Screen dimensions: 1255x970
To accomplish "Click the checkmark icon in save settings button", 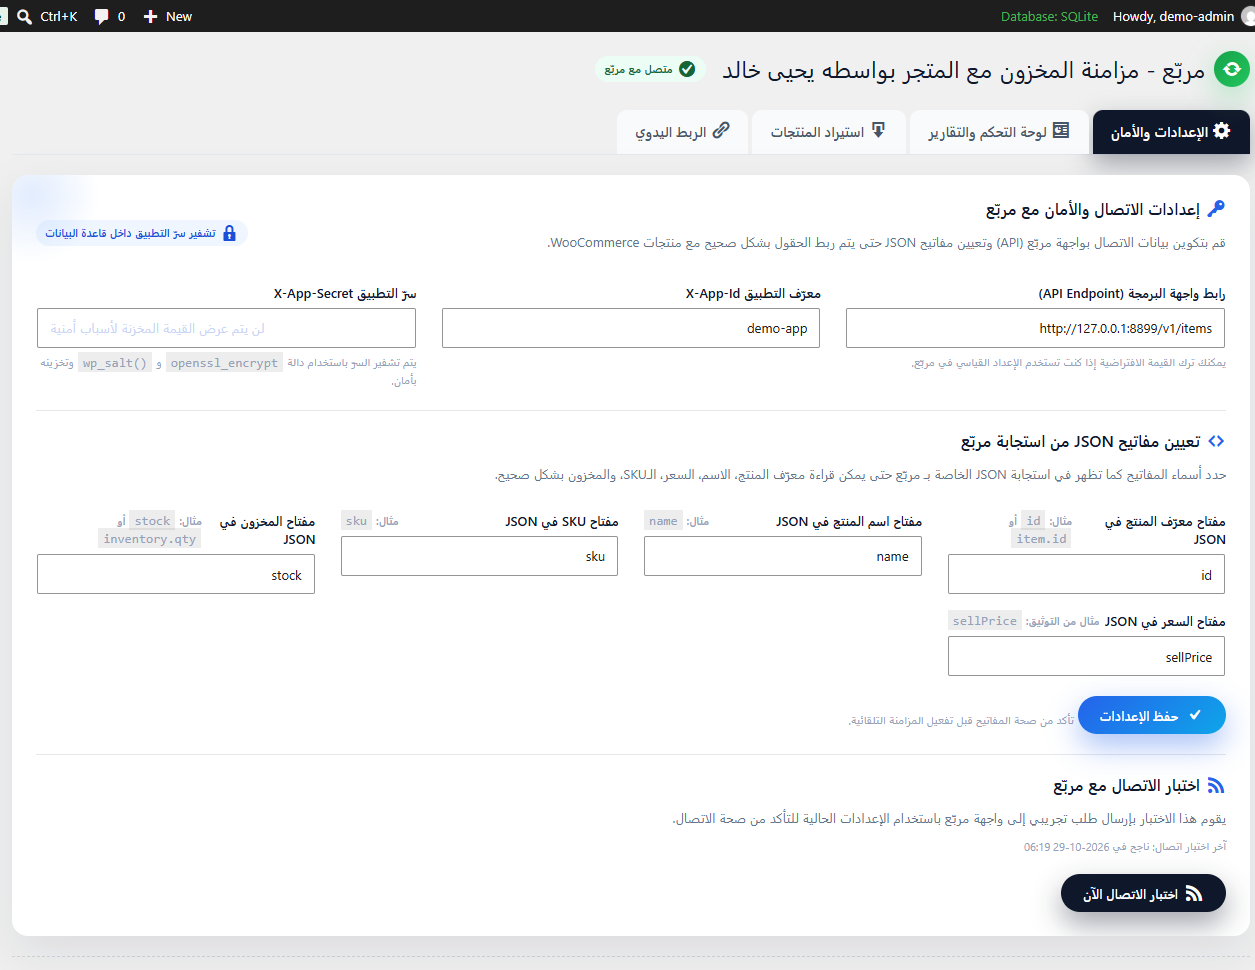I will (1195, 715).
